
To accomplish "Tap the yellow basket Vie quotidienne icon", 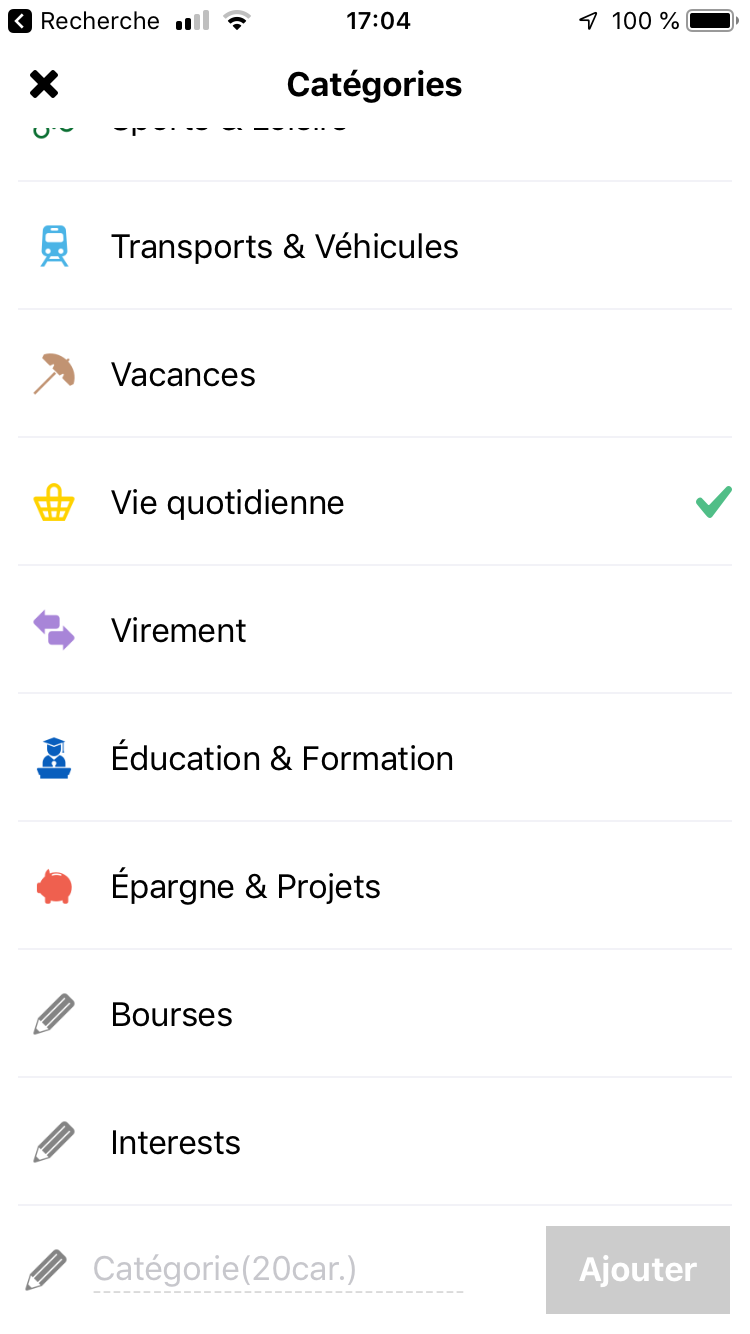I will pos(54,503).
